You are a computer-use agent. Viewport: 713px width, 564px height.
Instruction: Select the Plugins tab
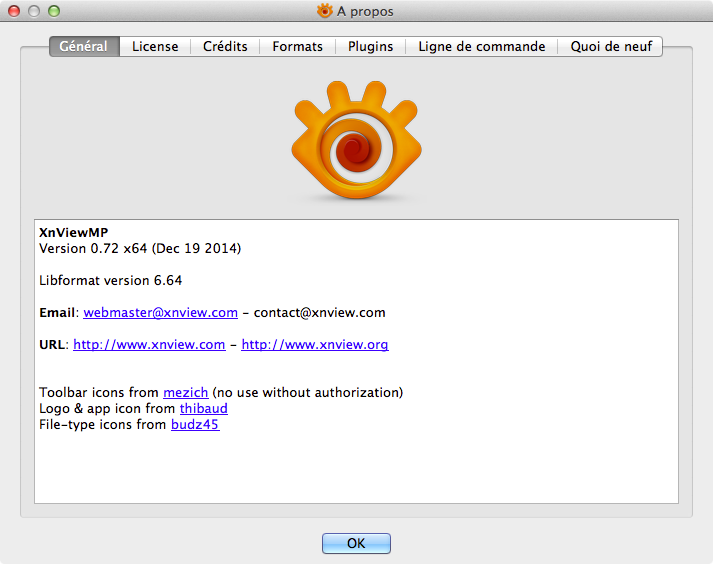370,46
